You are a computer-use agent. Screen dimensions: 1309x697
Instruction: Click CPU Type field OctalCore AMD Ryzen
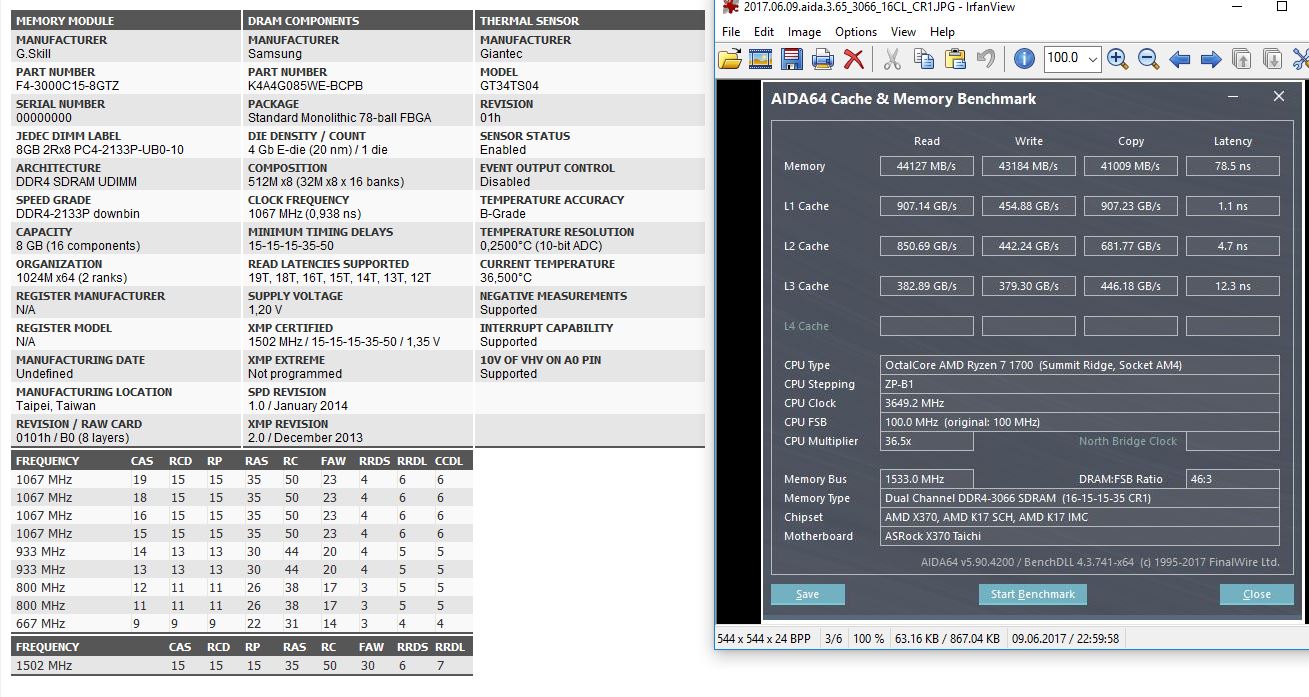tap(1080, 365)
